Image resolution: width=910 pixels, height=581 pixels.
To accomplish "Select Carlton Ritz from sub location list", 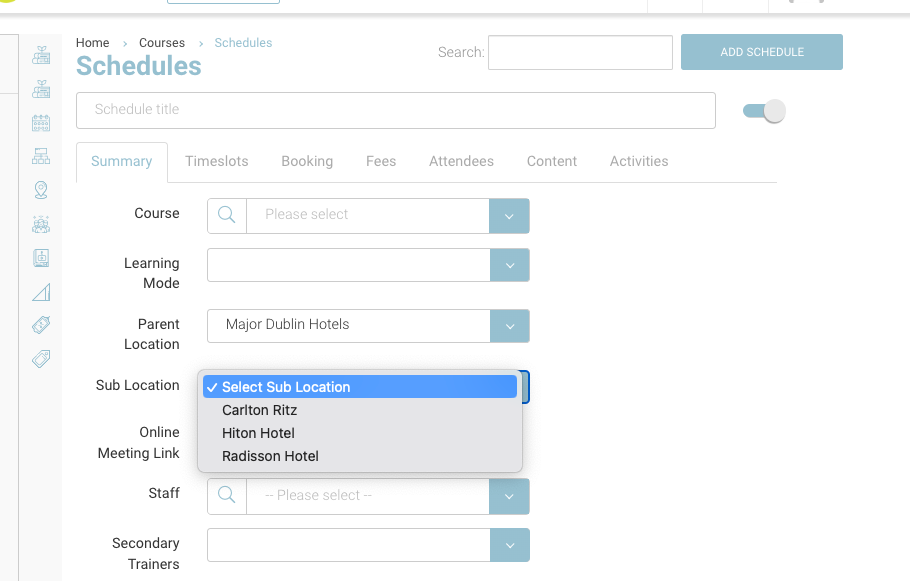I will click(x=260, y=410).
